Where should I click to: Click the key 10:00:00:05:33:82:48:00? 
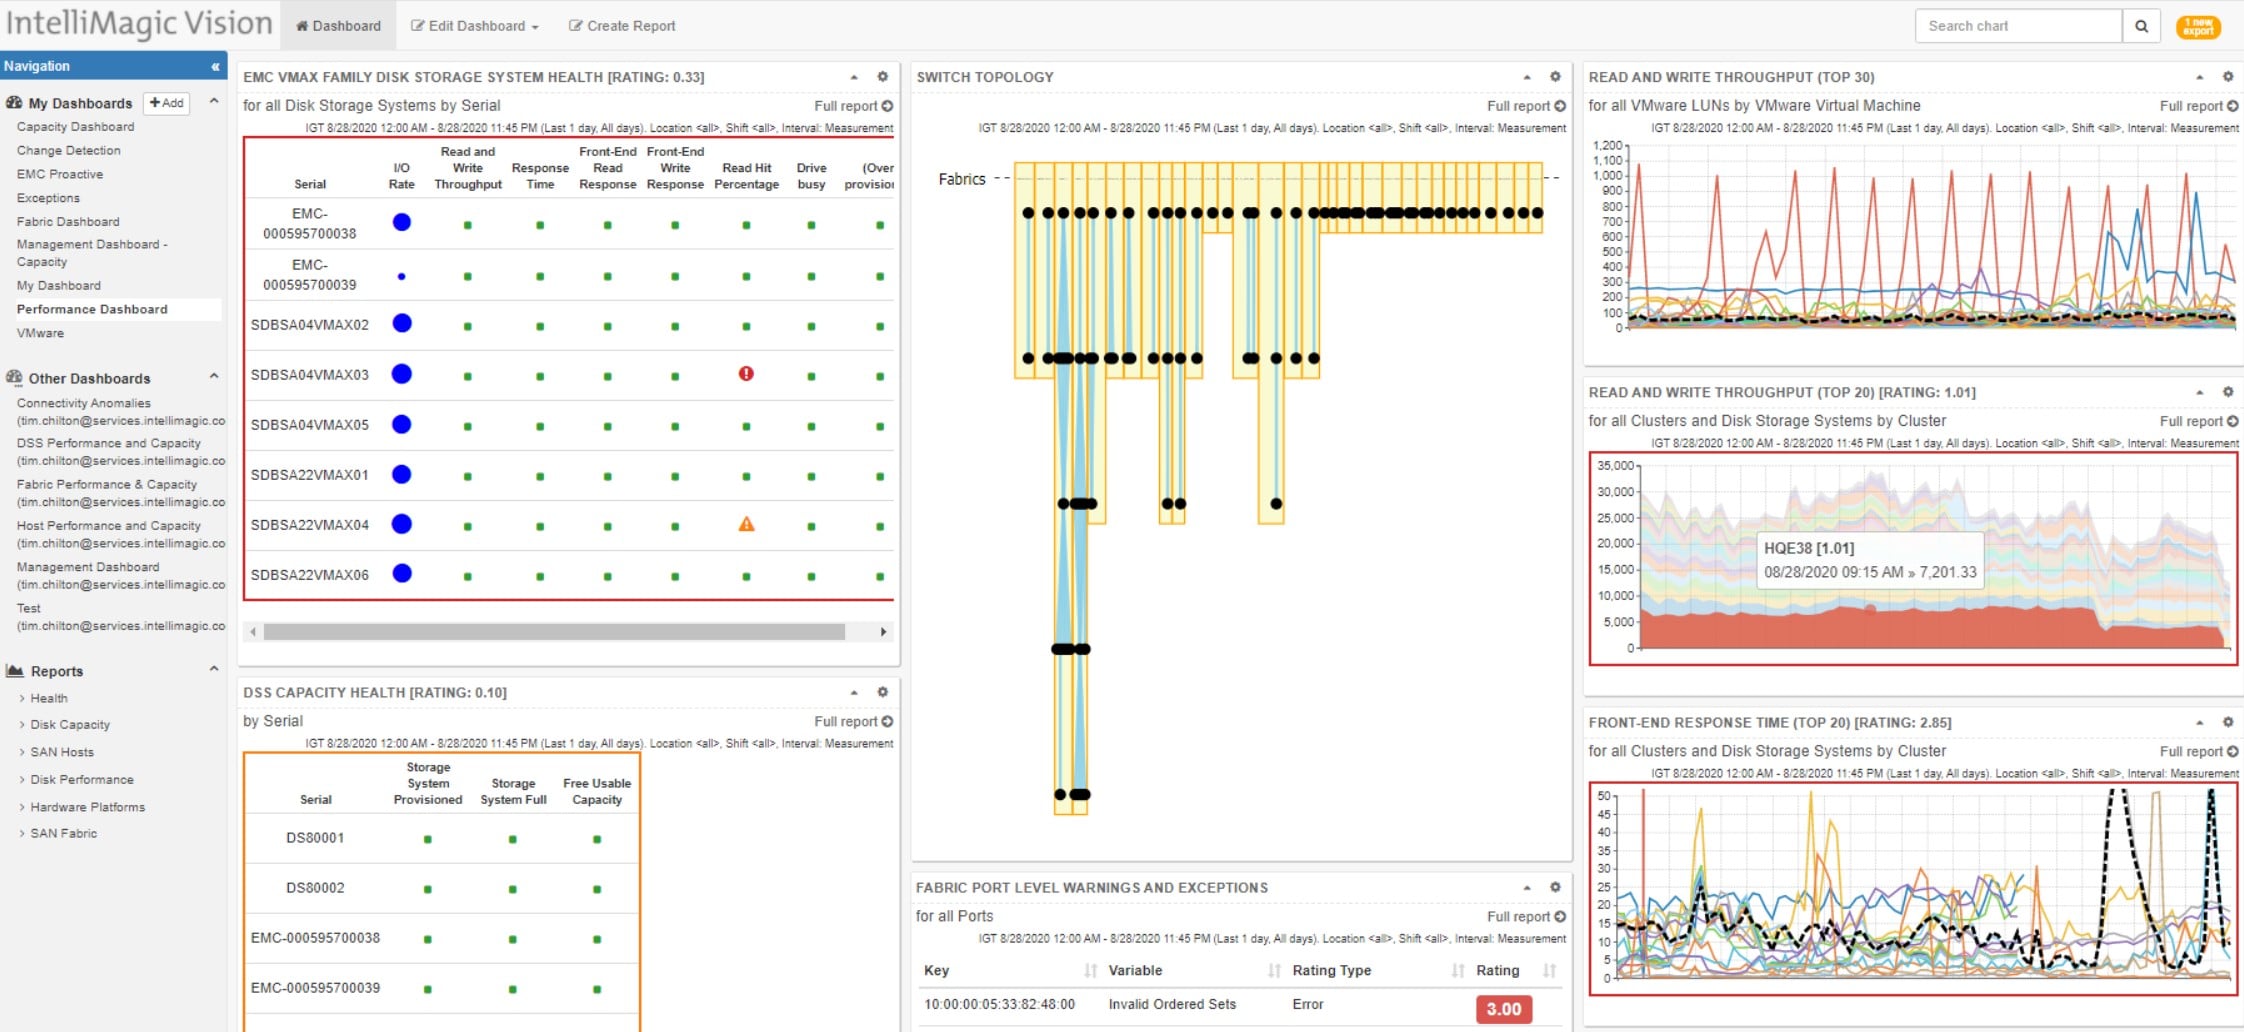click(x=999, y=1004)
